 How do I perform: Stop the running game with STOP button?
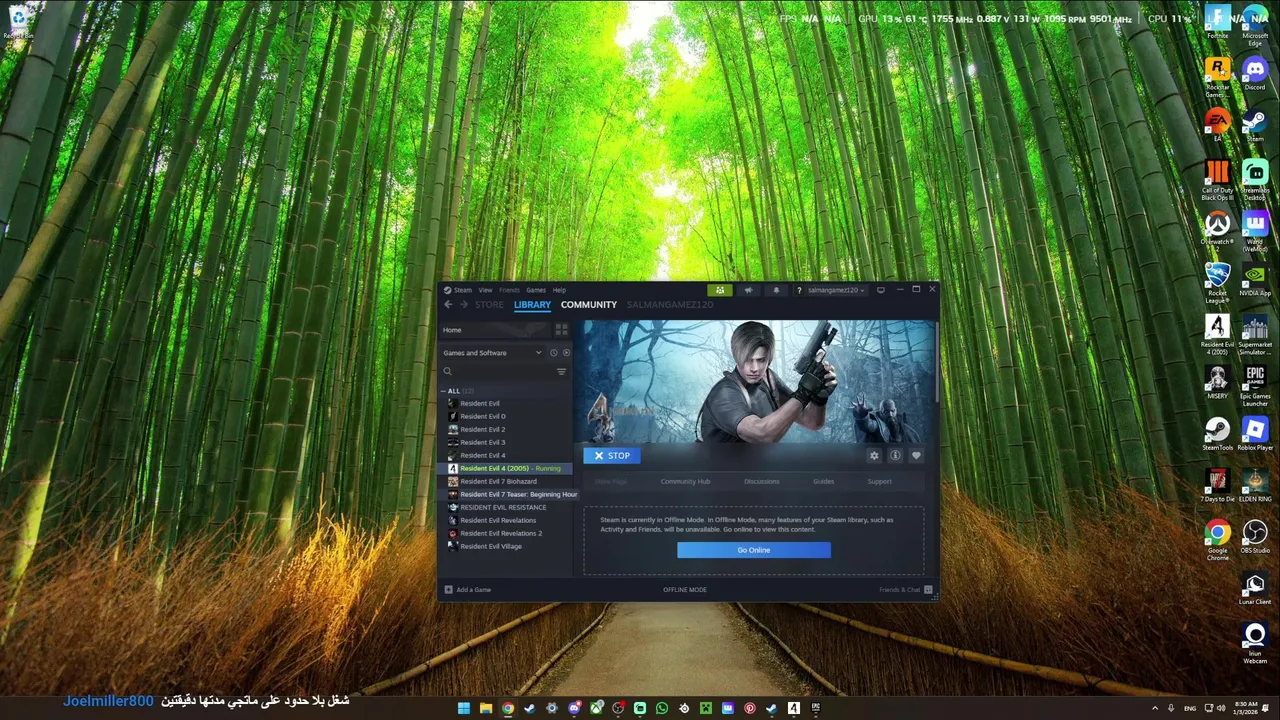(x=611, y=456)
